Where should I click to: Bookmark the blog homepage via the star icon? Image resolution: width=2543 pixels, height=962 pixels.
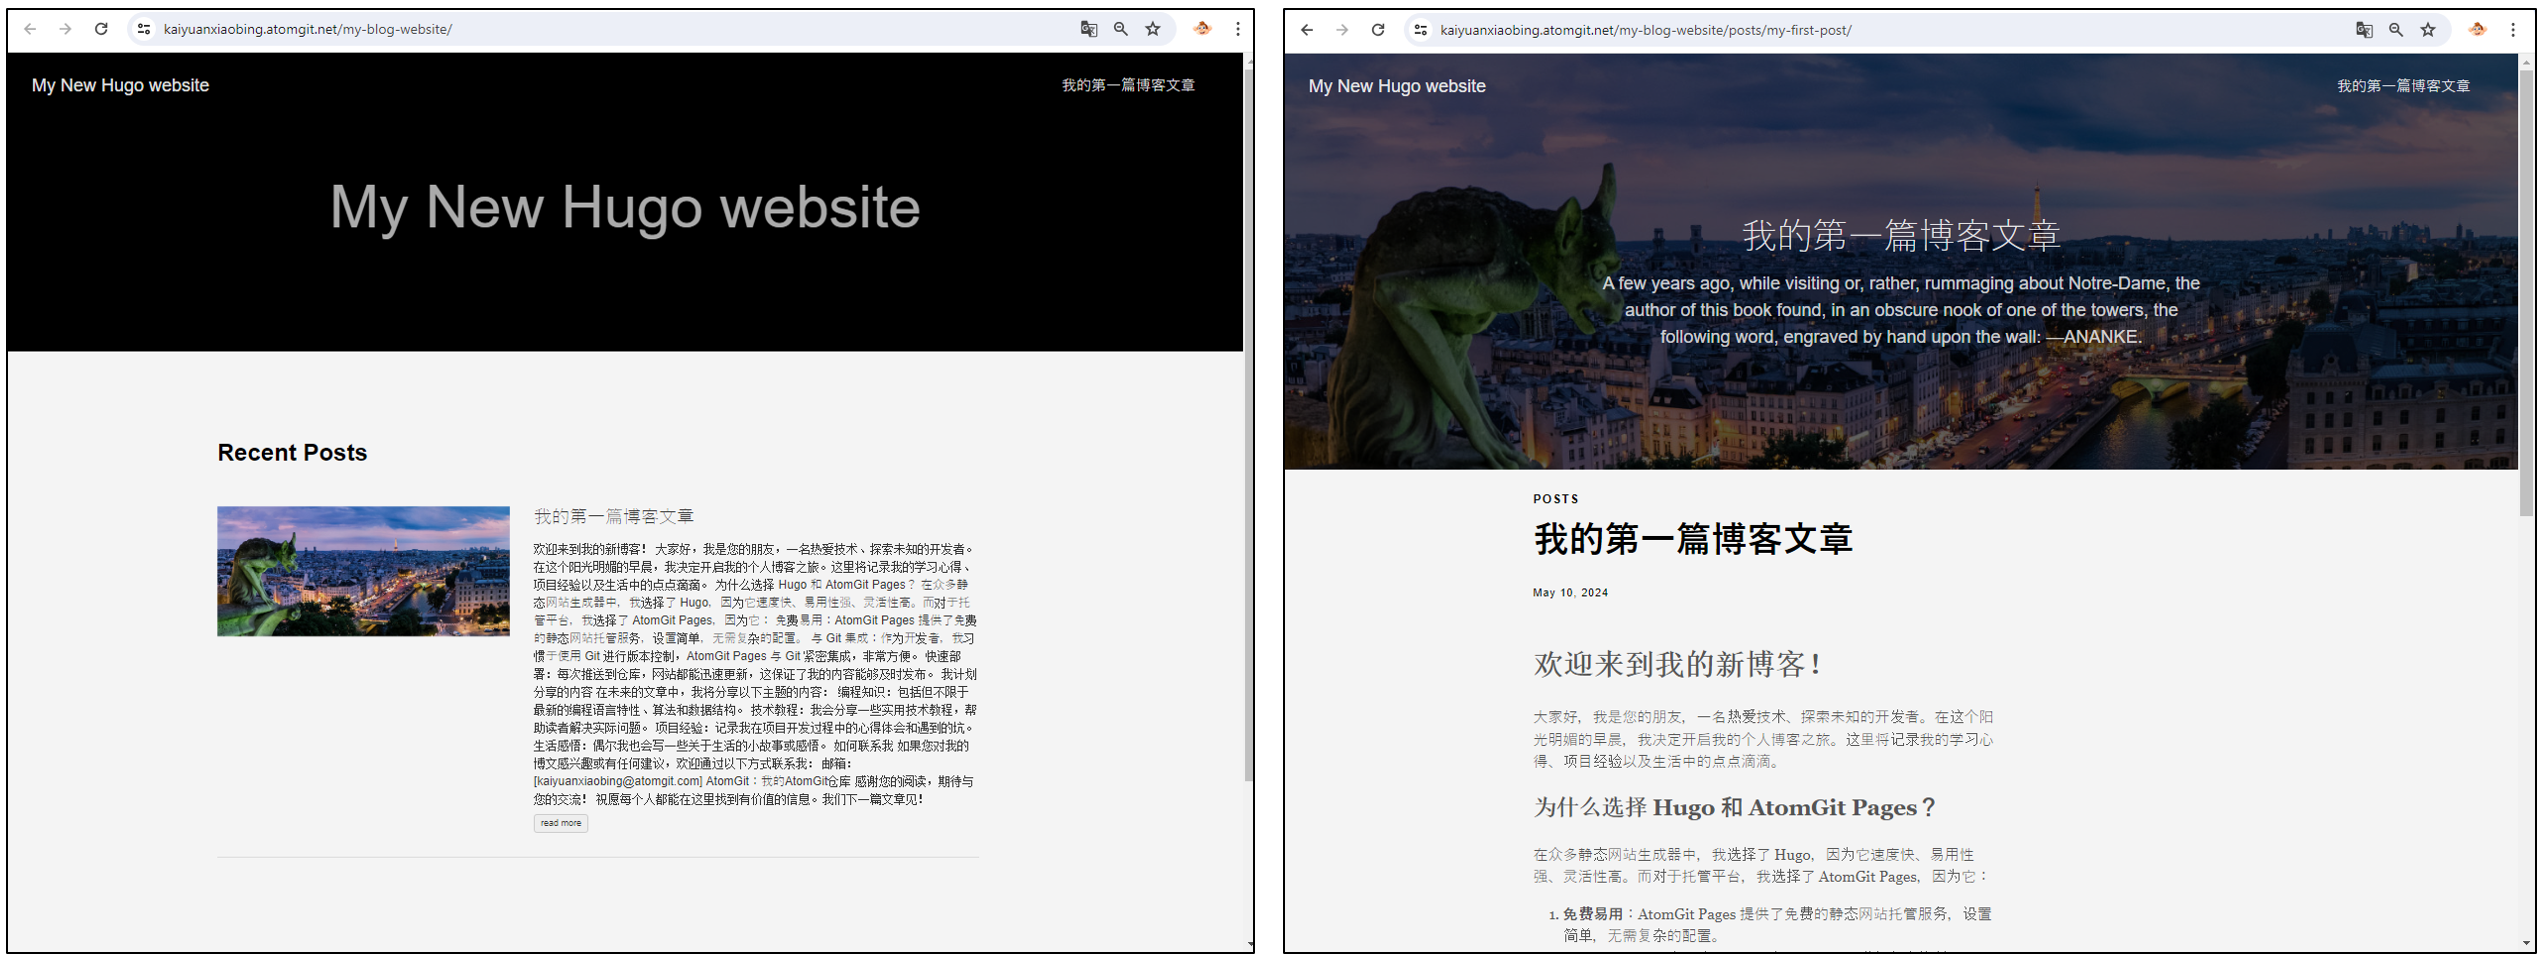(x=1154, y=29)
